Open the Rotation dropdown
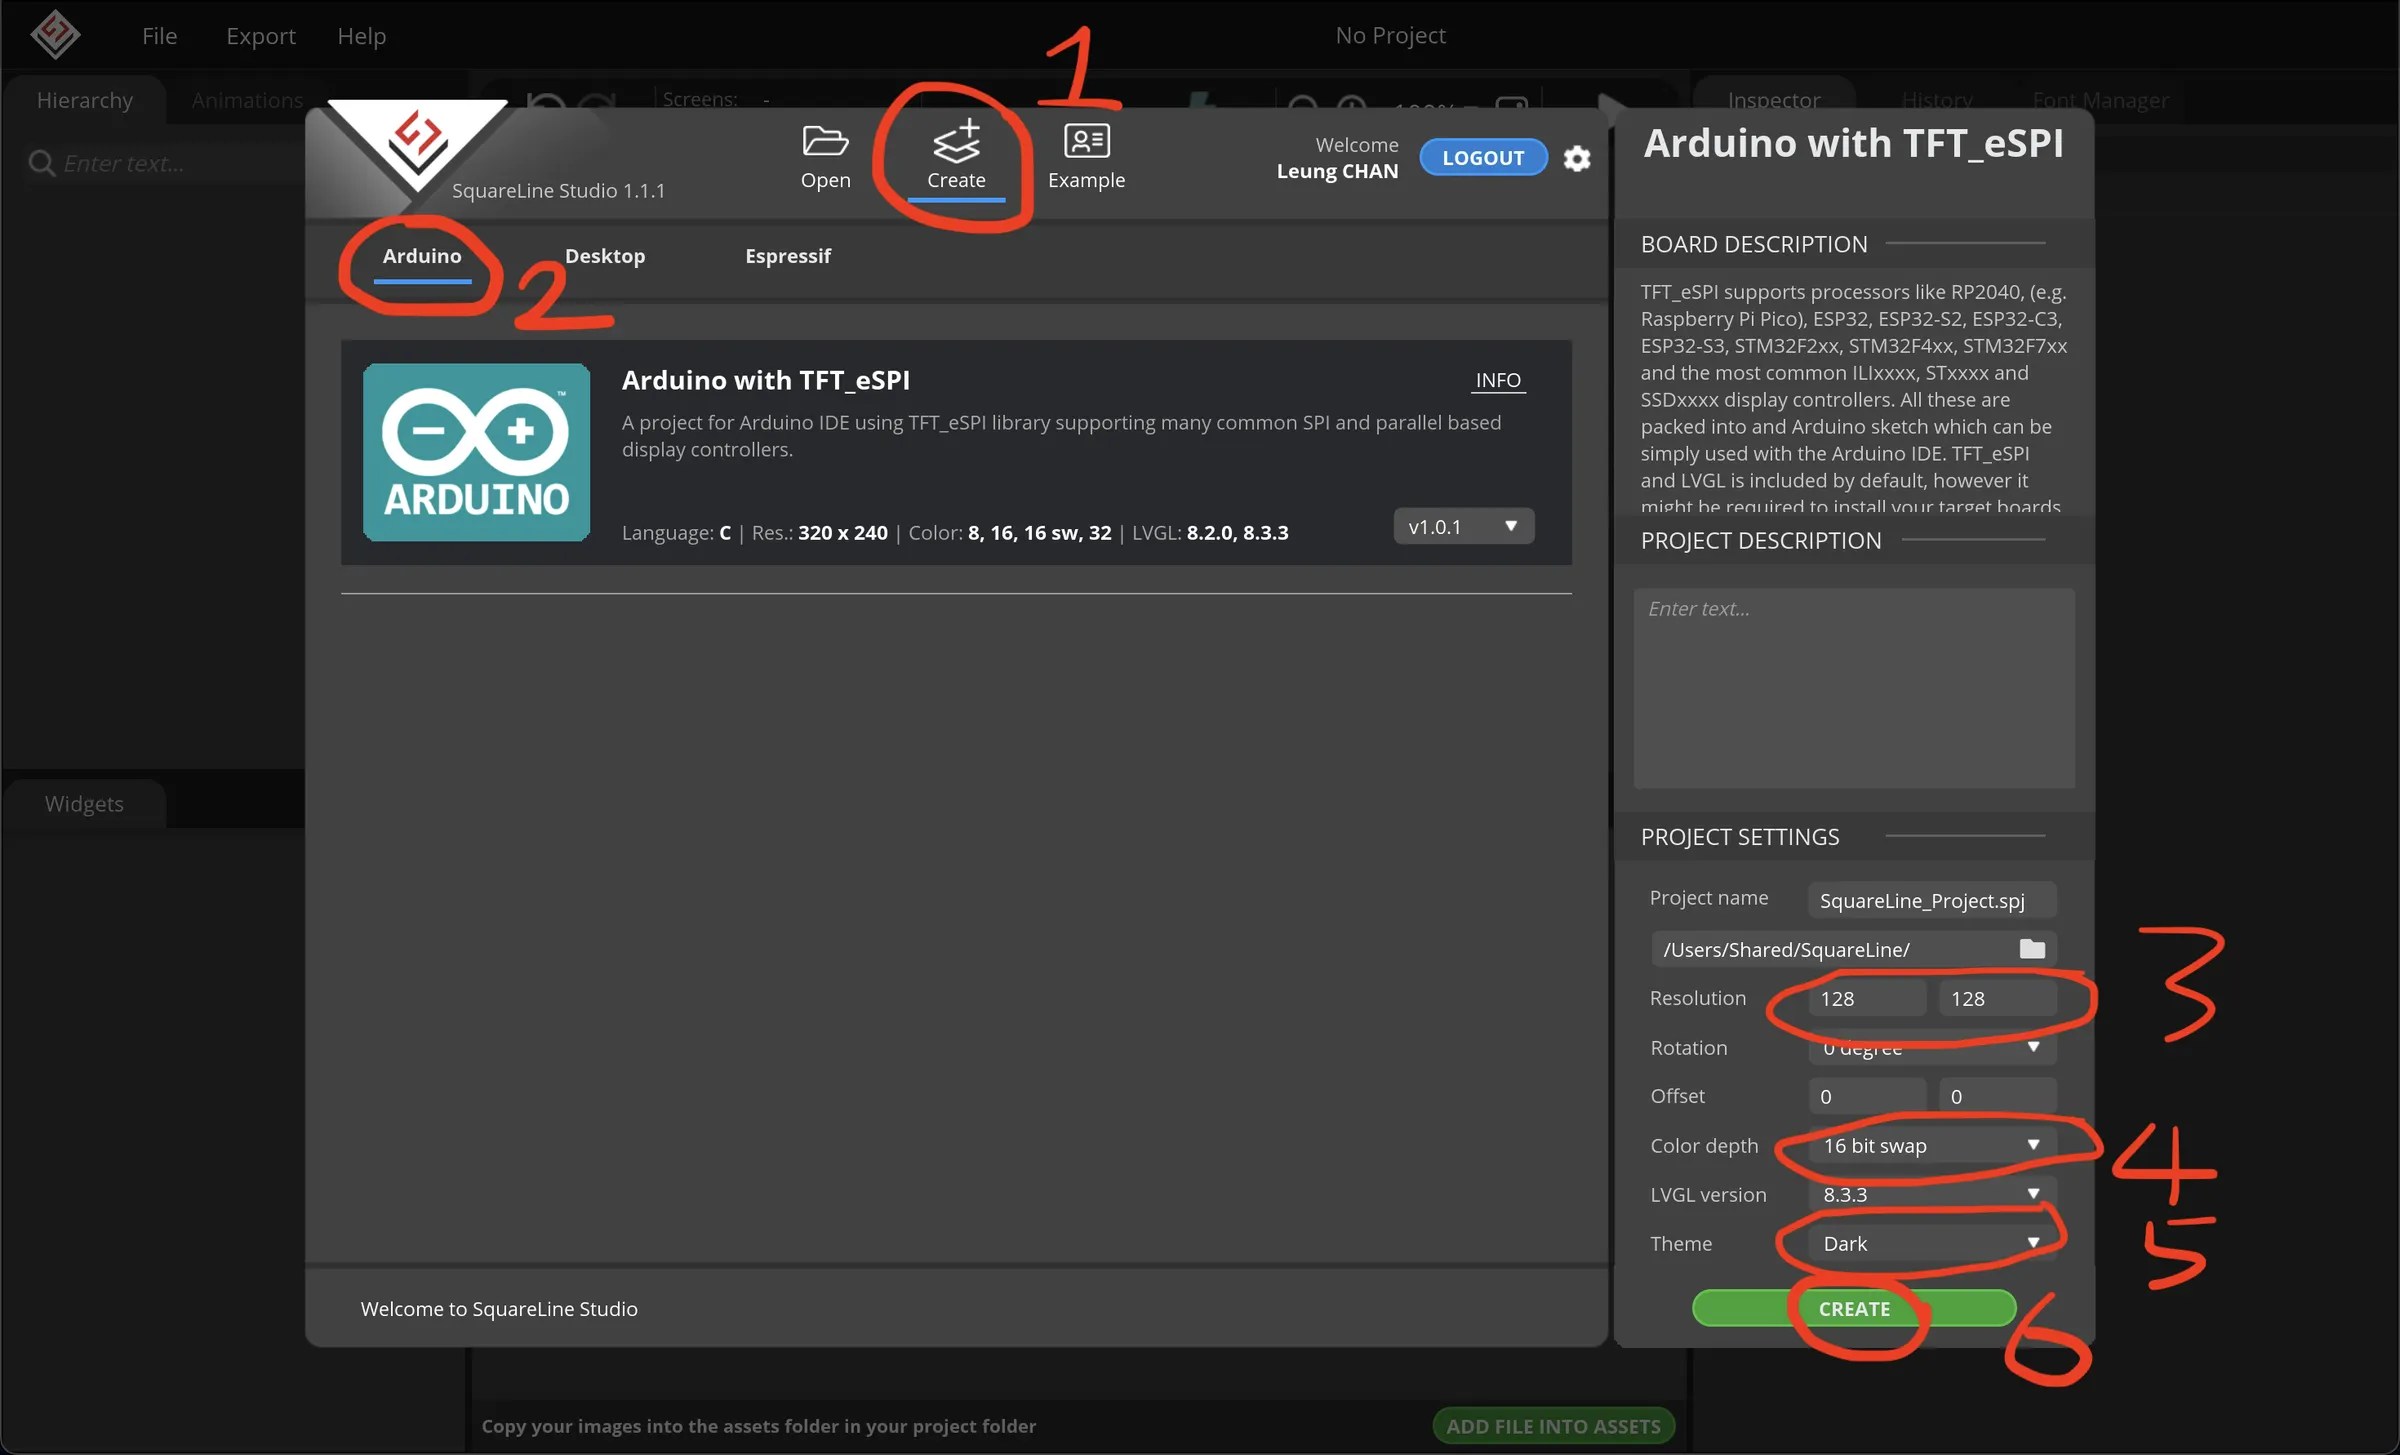The height and width of the screenshot is (1455, 2400). [x=1931, y=1048]
